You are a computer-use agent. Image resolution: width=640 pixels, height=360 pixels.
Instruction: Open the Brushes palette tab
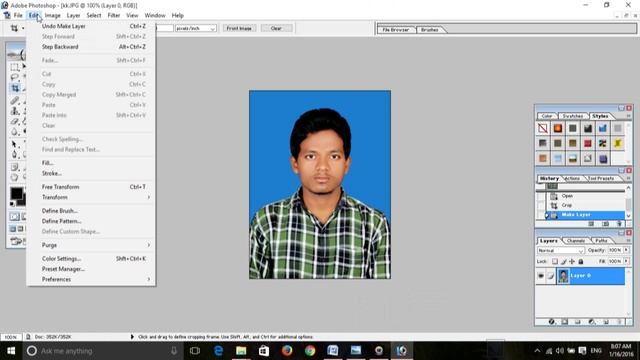[429, 30]
